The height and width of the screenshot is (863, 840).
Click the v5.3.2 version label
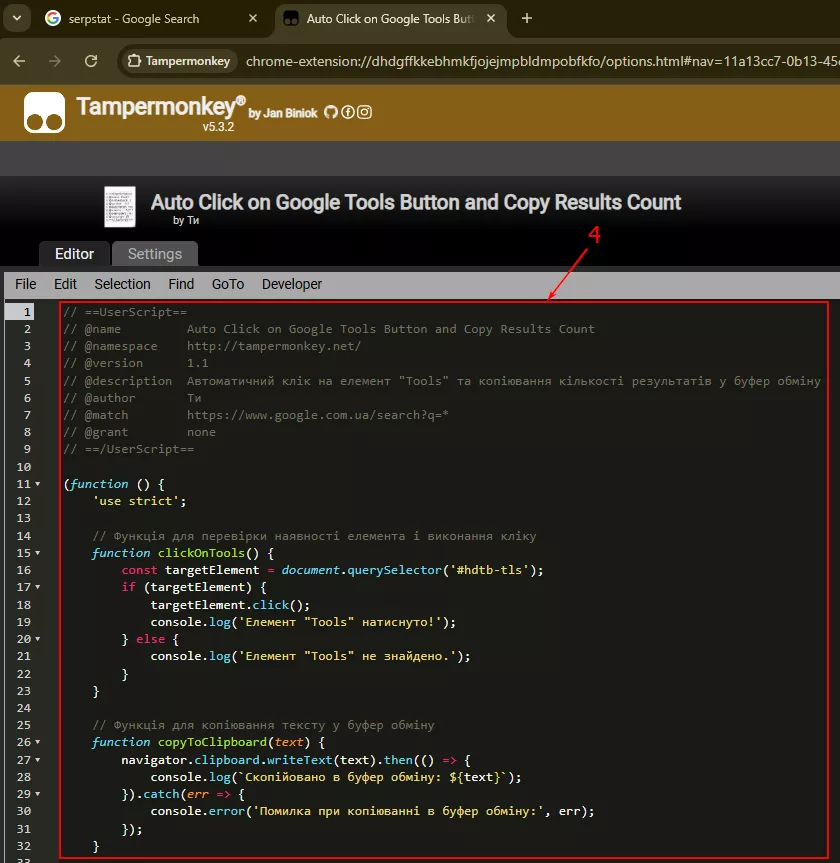pyautogui.click(x=218, y=127)
